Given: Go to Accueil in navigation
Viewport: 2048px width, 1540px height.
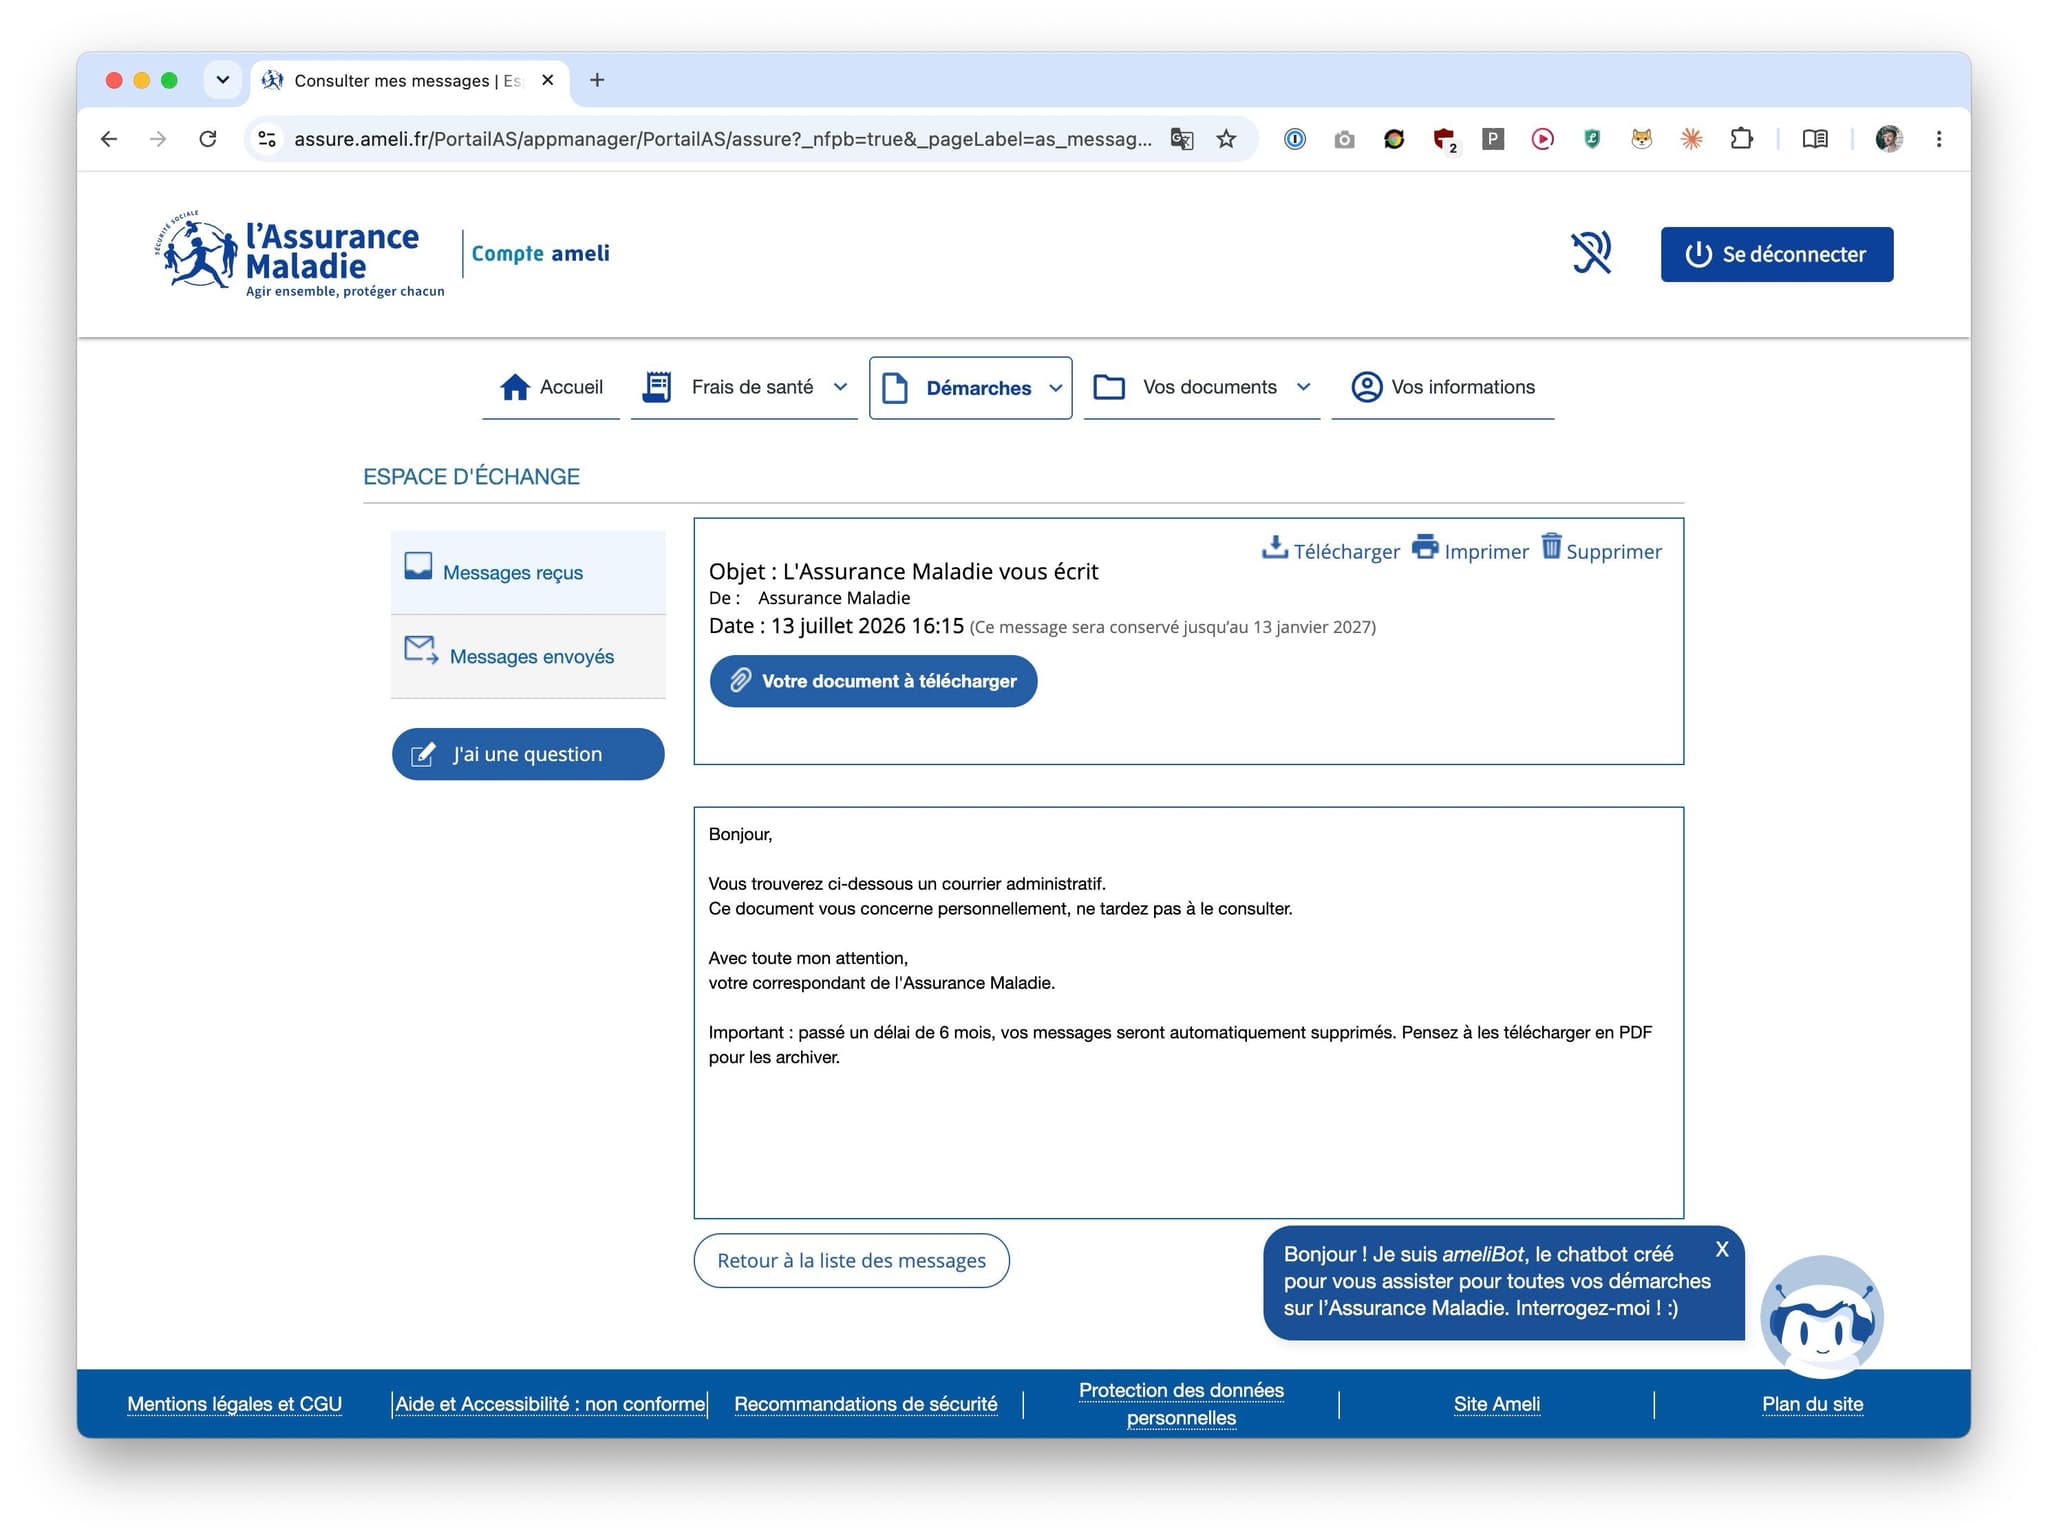Looking at the screenshot, I should click(x=551, y=387).
